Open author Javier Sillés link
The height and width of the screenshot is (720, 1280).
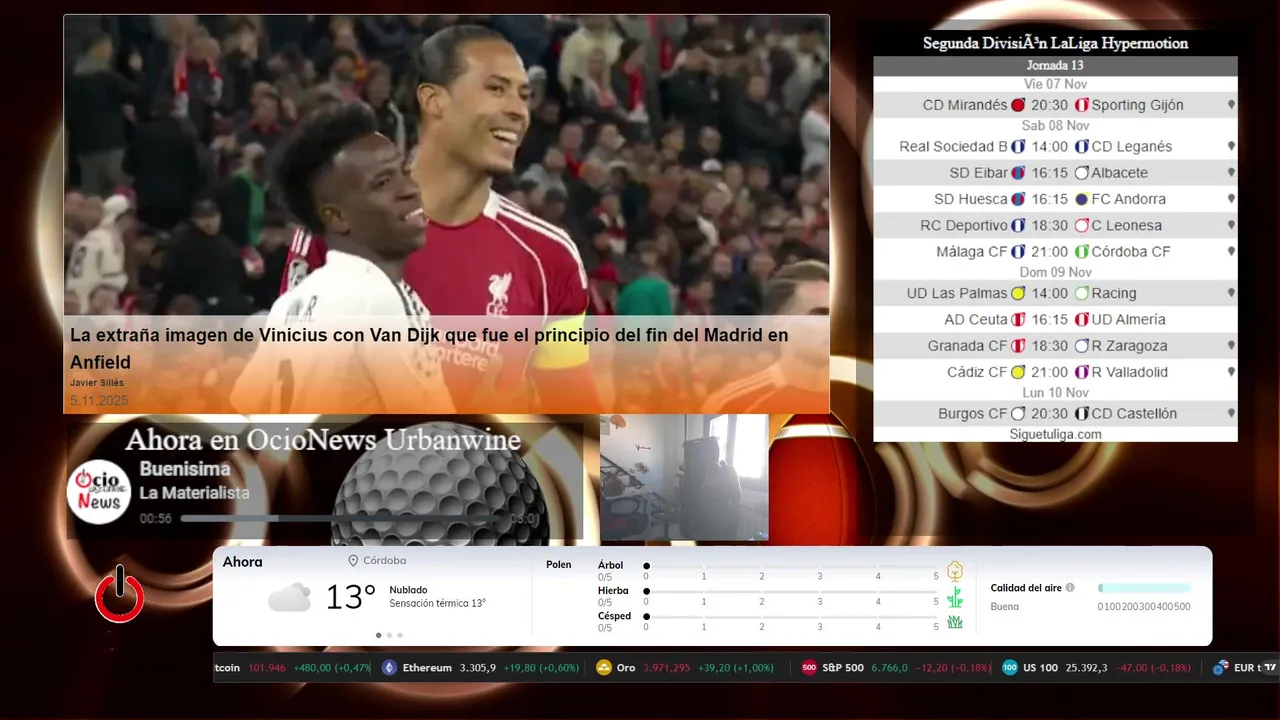[97, 383]
